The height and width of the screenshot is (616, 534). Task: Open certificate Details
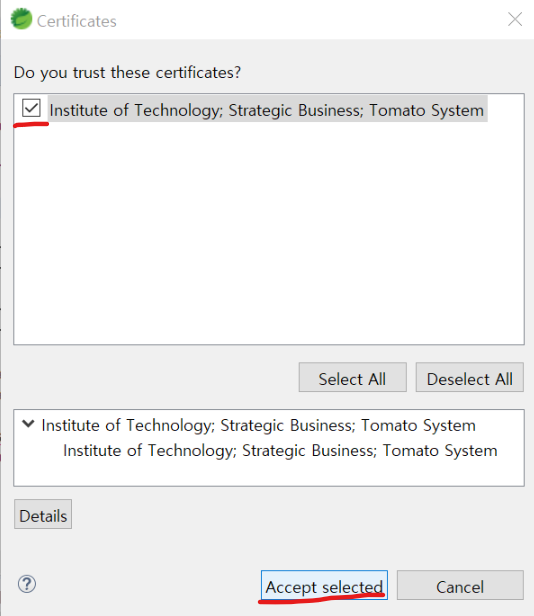(x=43, y=514)
